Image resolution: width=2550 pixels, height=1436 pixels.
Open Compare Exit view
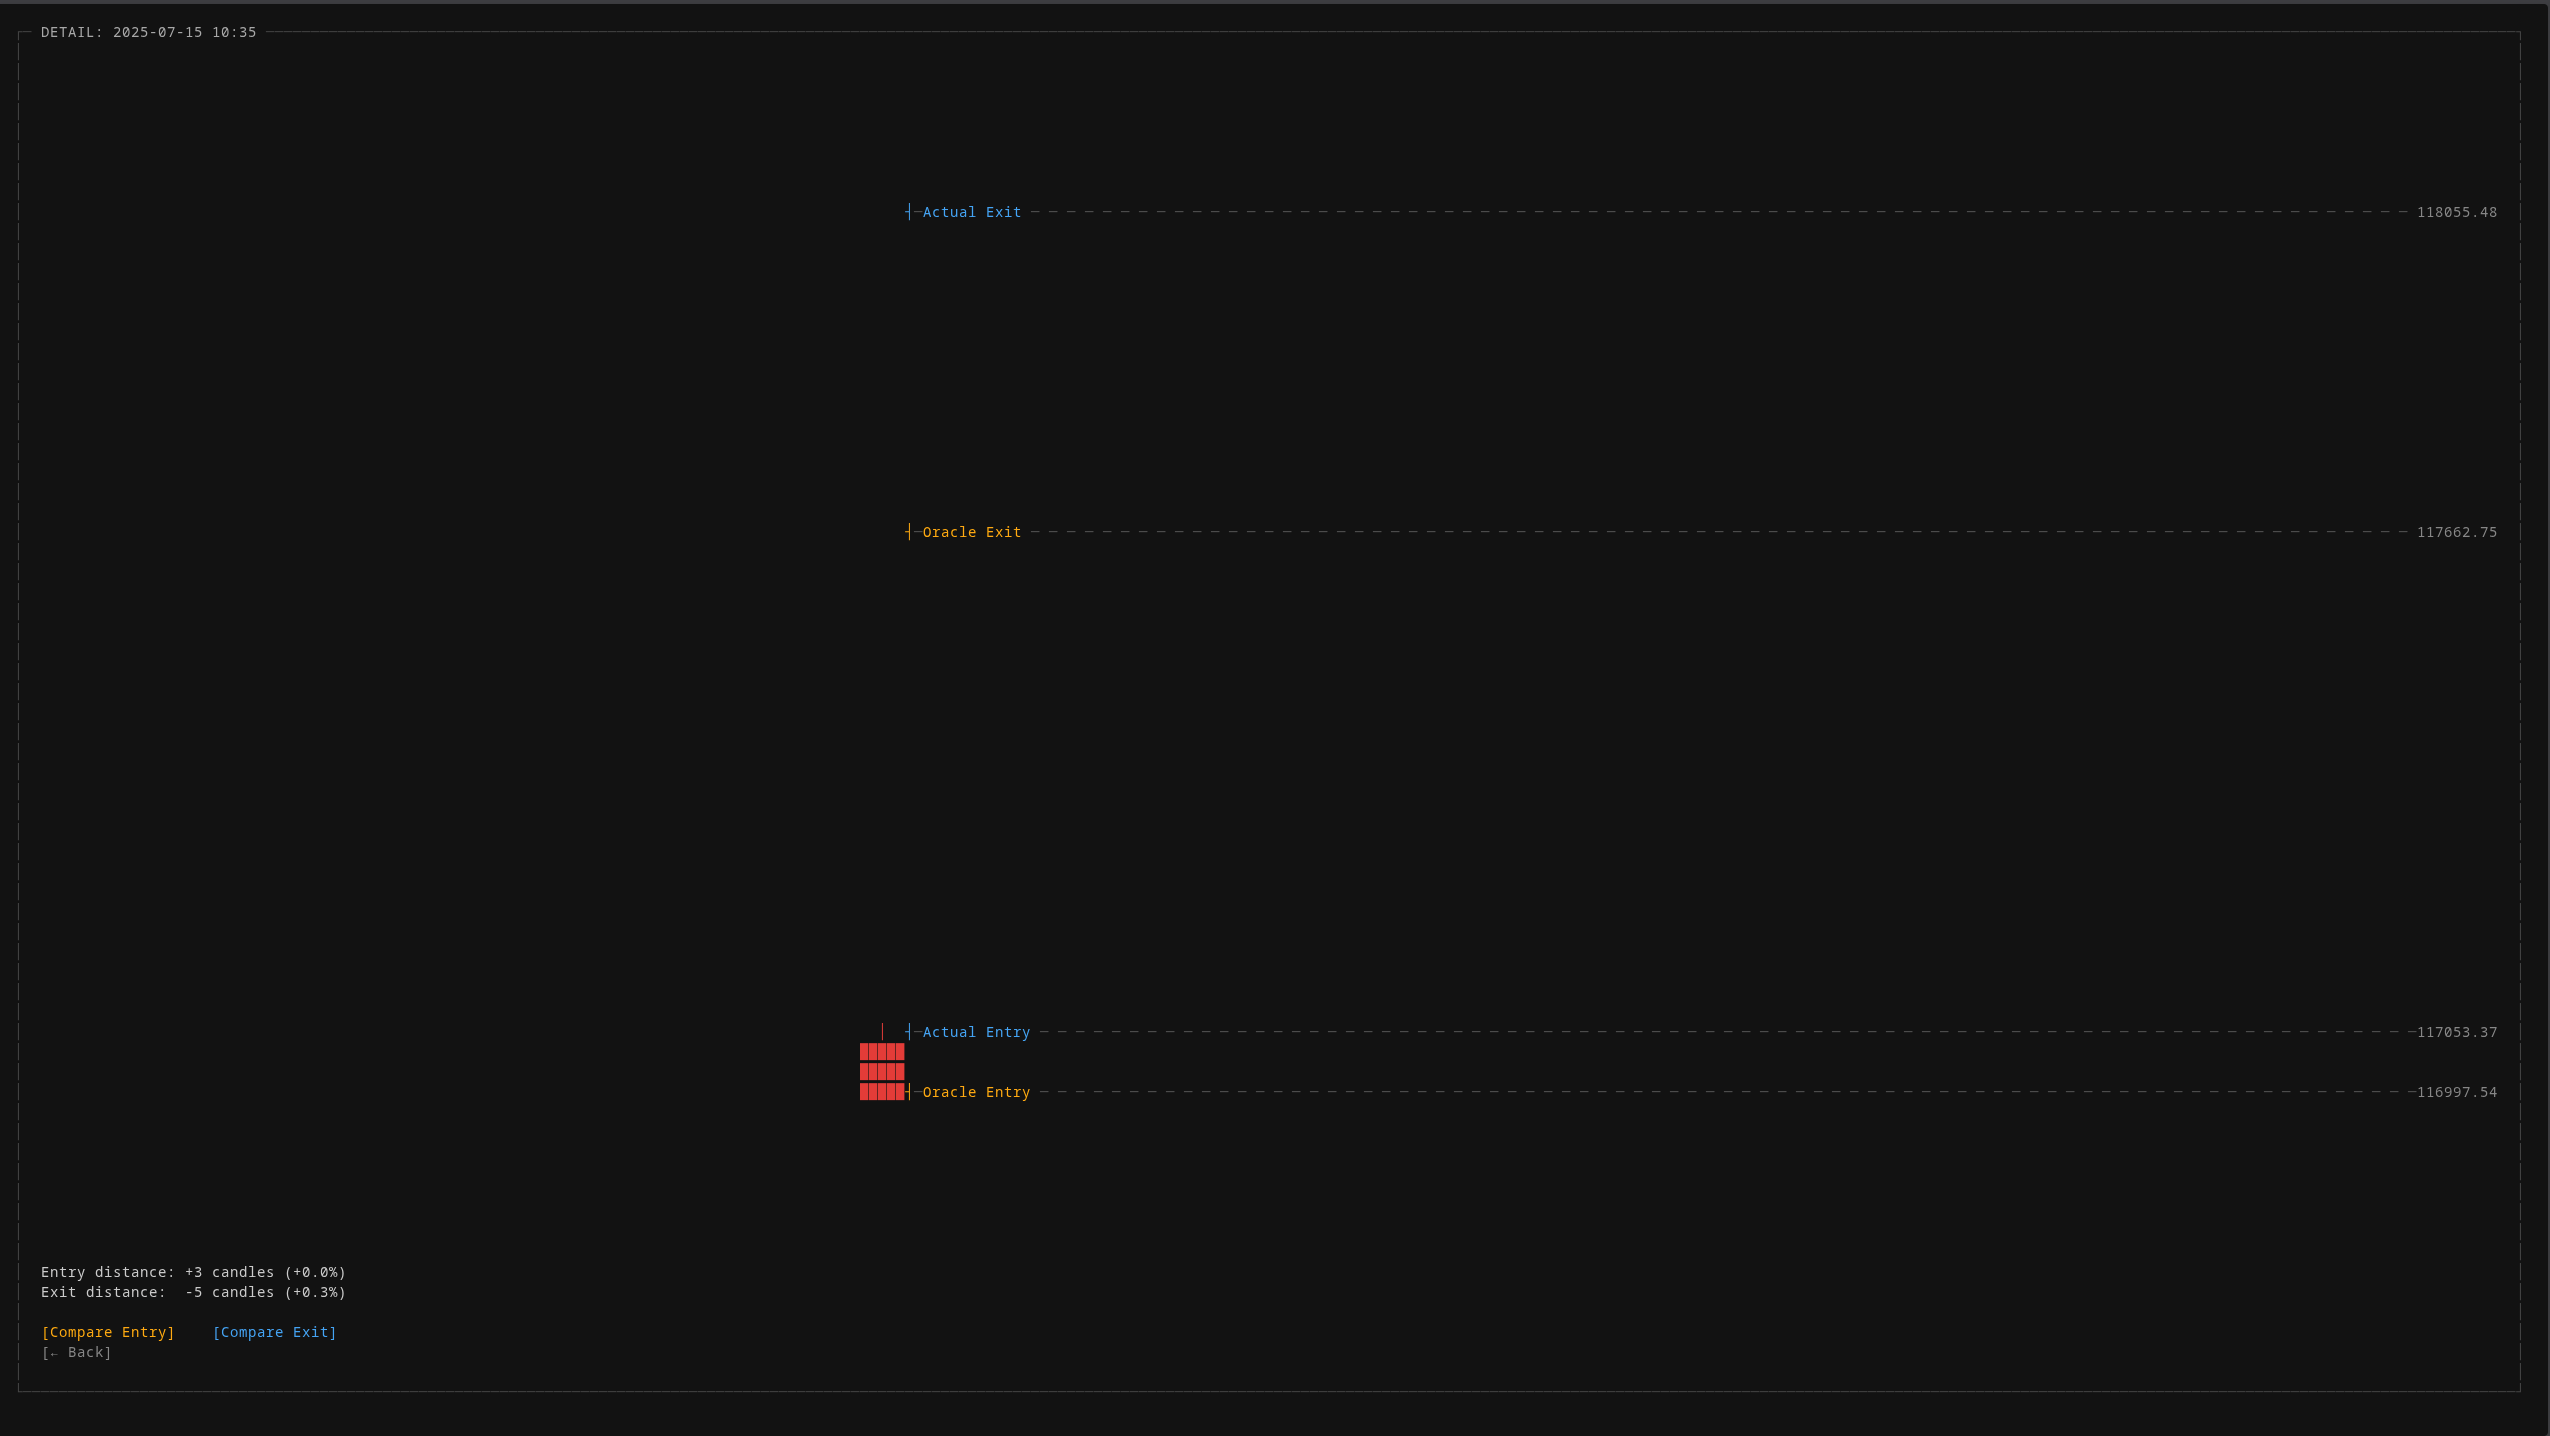(274, 1332)
